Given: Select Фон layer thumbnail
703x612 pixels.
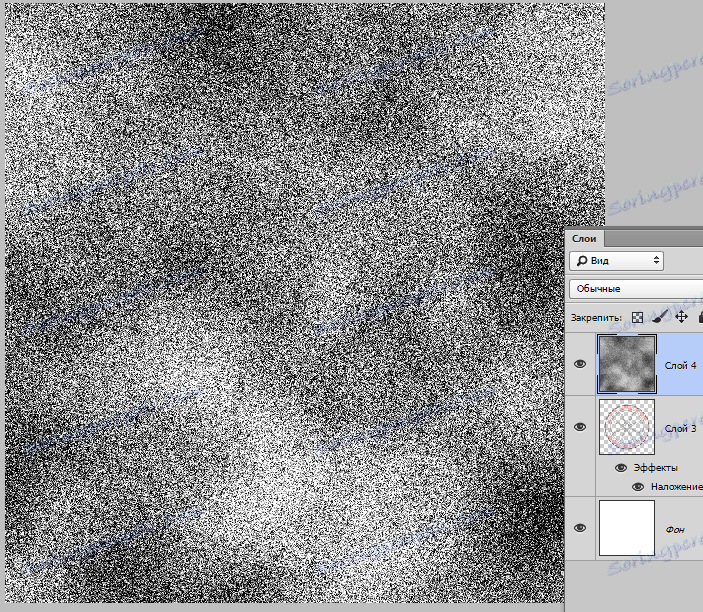Looking at the screenshot, I should click(627, 528).
